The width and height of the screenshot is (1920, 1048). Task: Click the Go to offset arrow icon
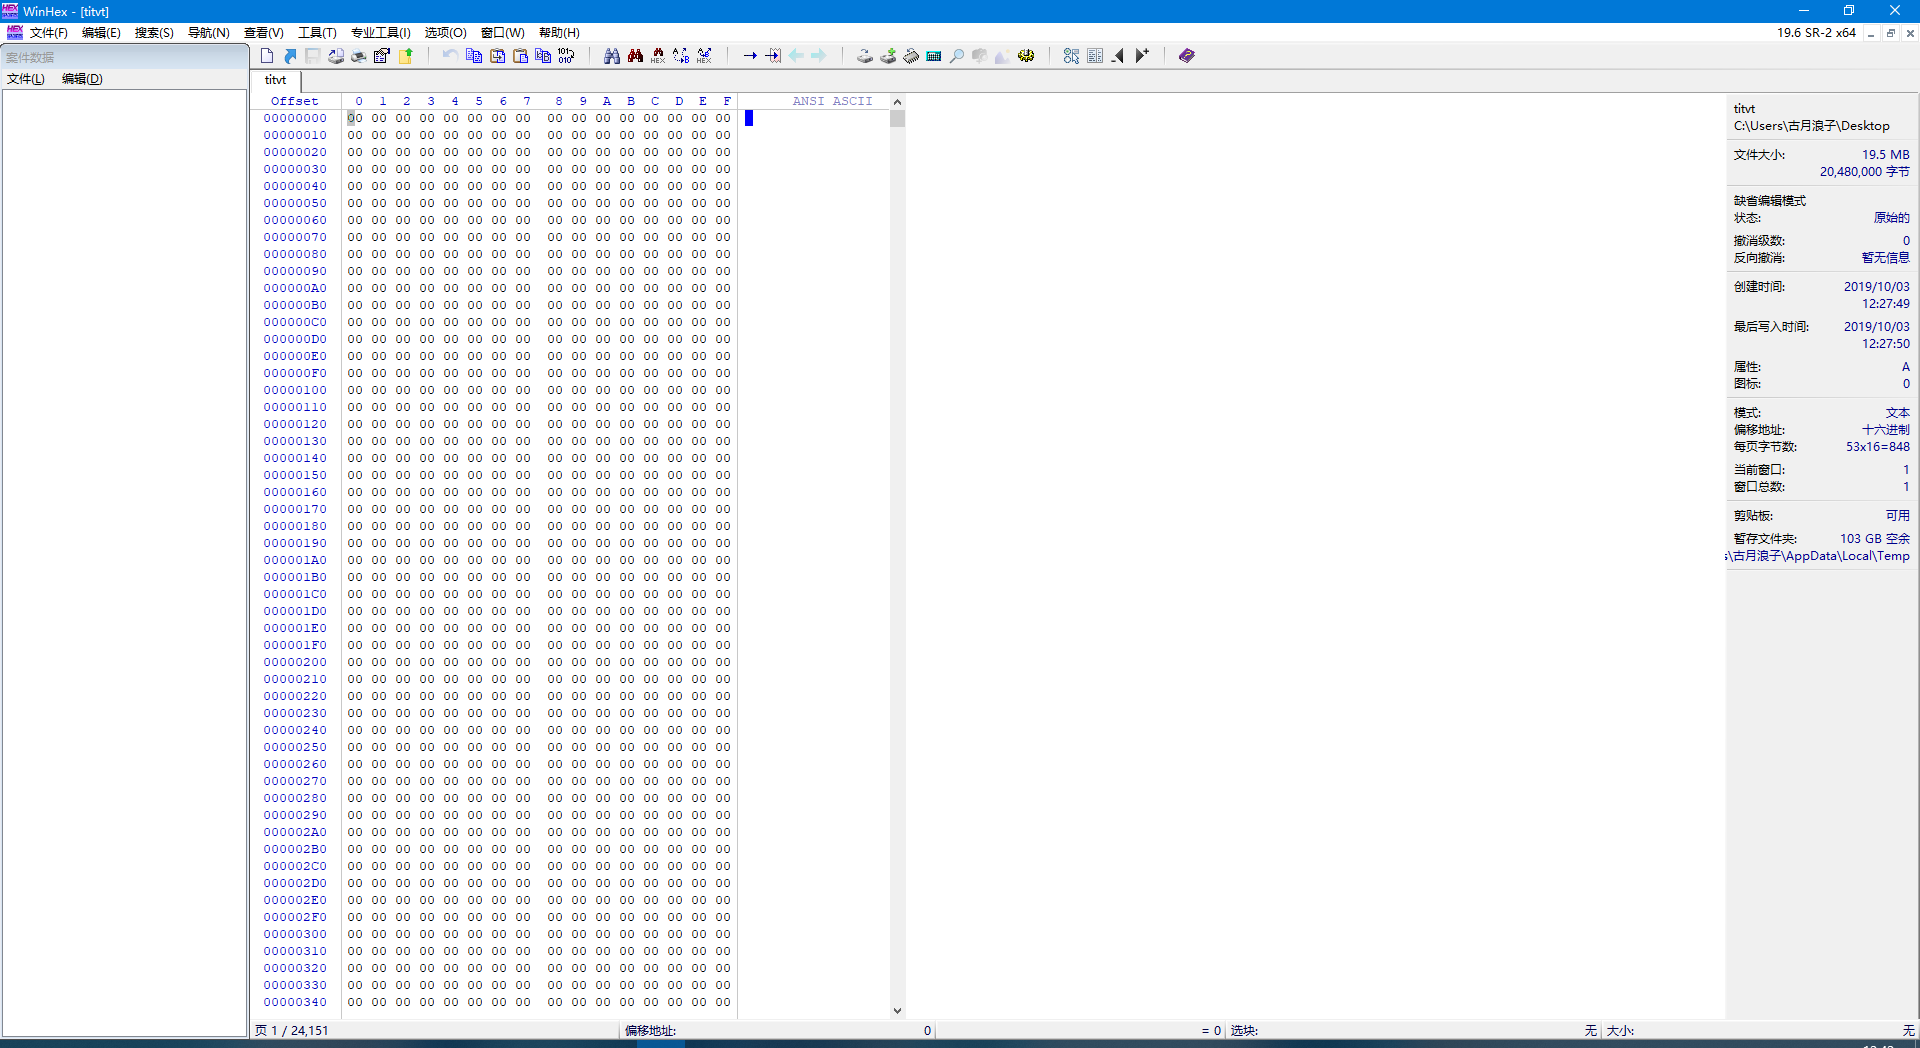coord(750,56)
